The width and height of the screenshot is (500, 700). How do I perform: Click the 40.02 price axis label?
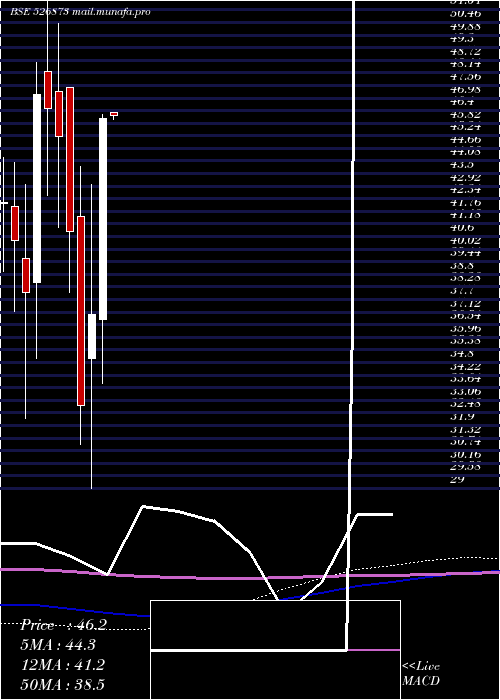click(x=466, y=241)
